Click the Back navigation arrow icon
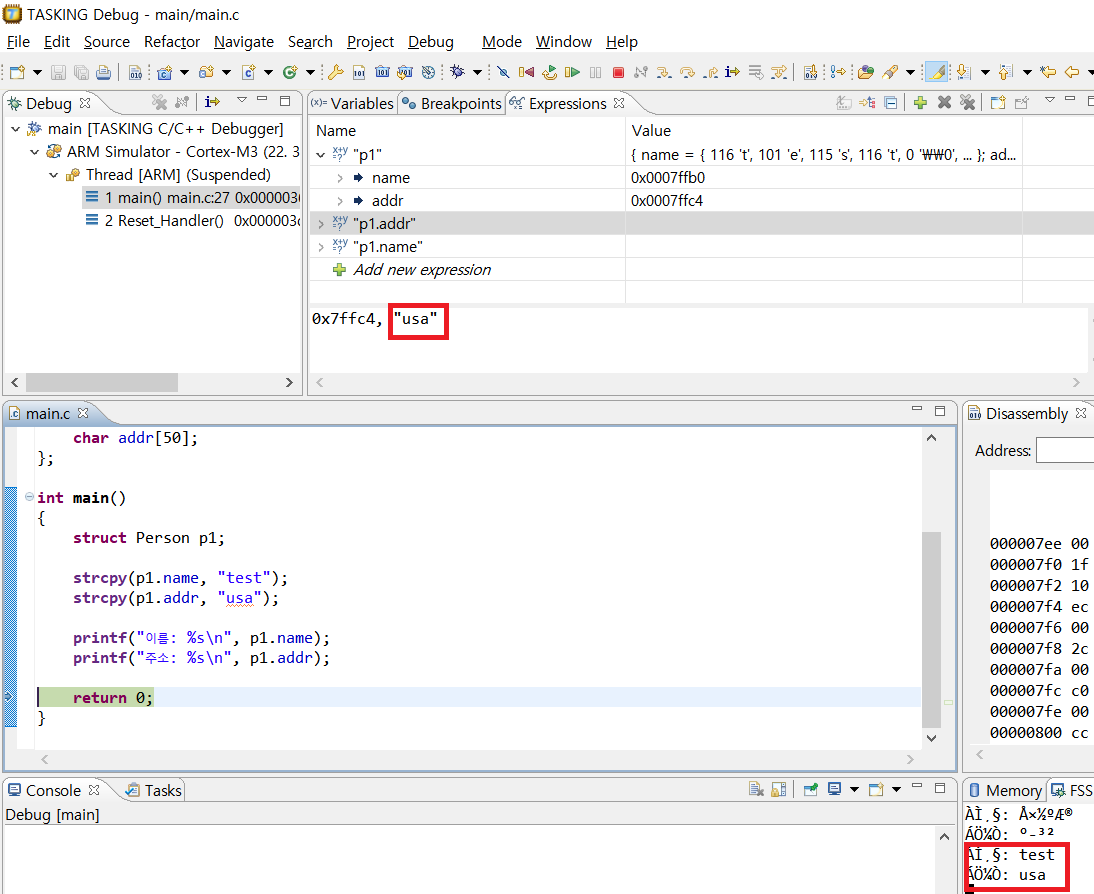This screenshot has height=894, width=1094. tap(1072, 72)
